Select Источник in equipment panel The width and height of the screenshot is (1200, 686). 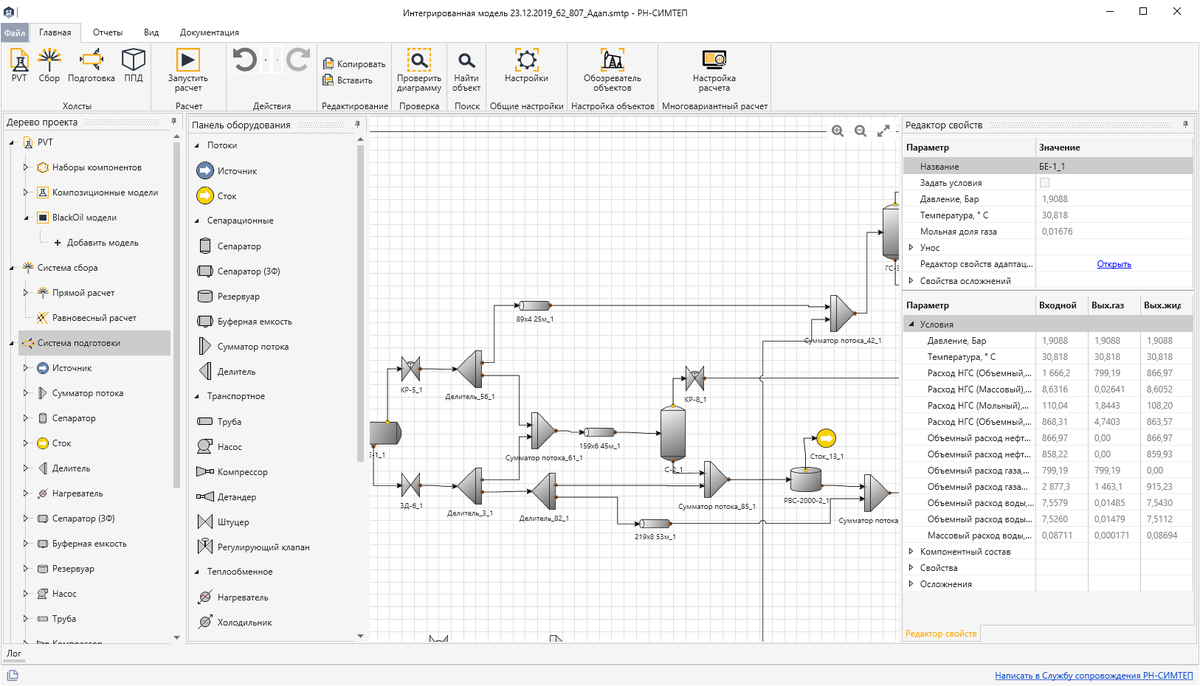pyautogui.click(x=227, y=171)
